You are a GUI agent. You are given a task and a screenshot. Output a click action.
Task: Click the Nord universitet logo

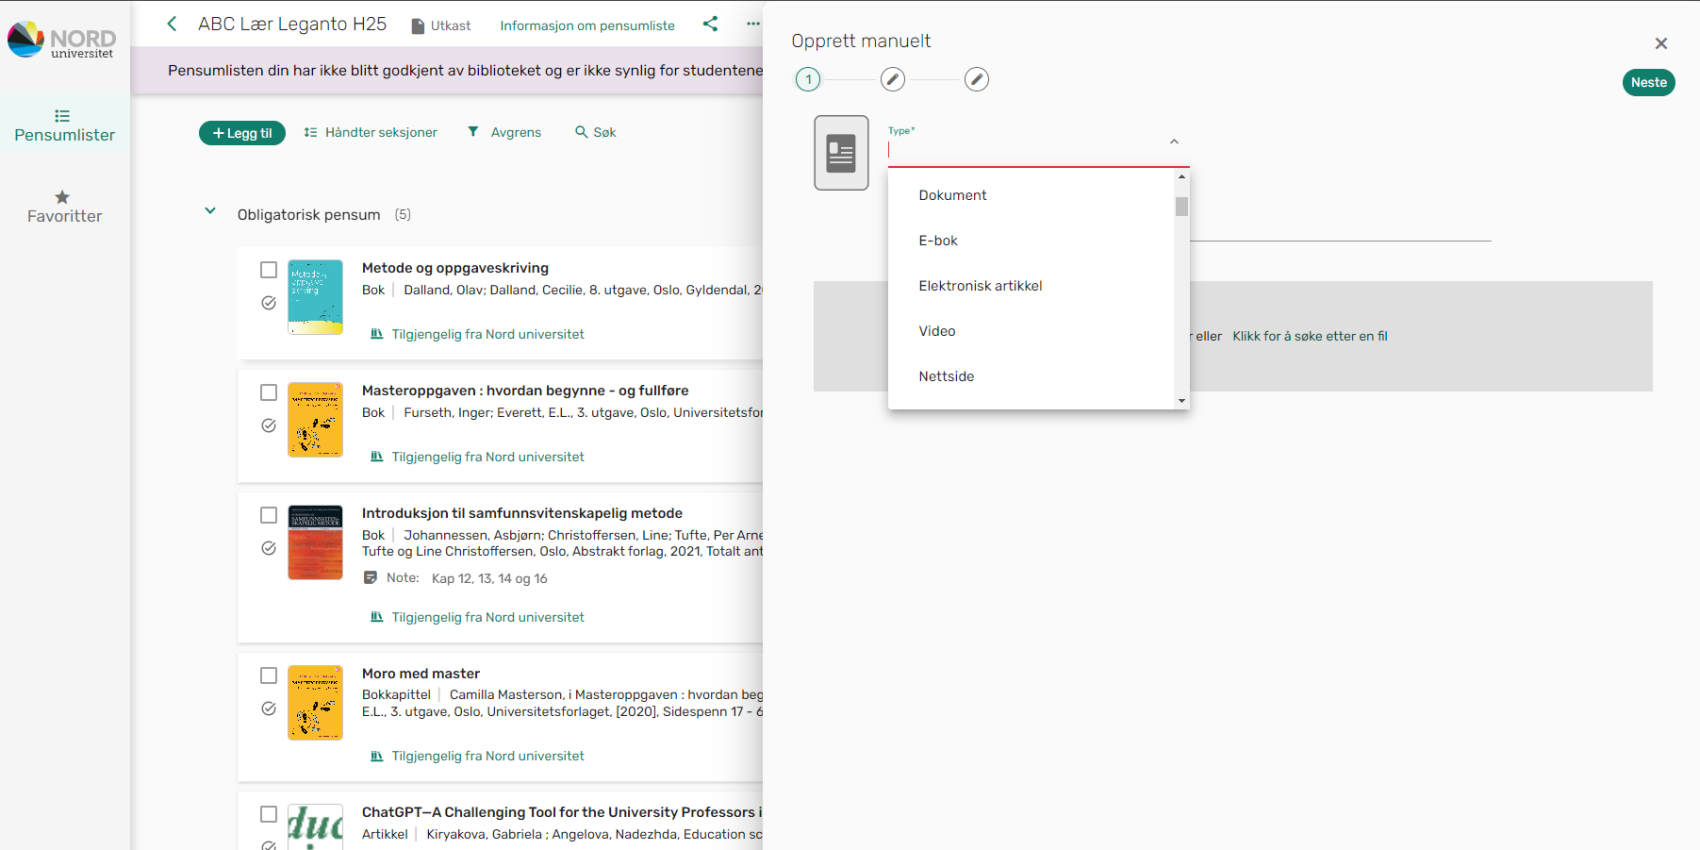coord(62,40)
